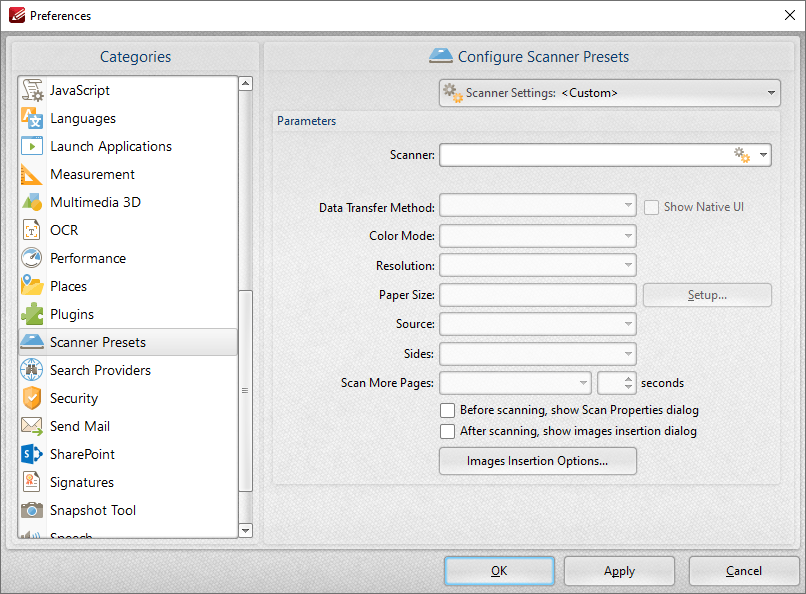The width and height of the screenshot is (806, 594).
Task: Click the Cancel button
Action: (x=743, y=571)
